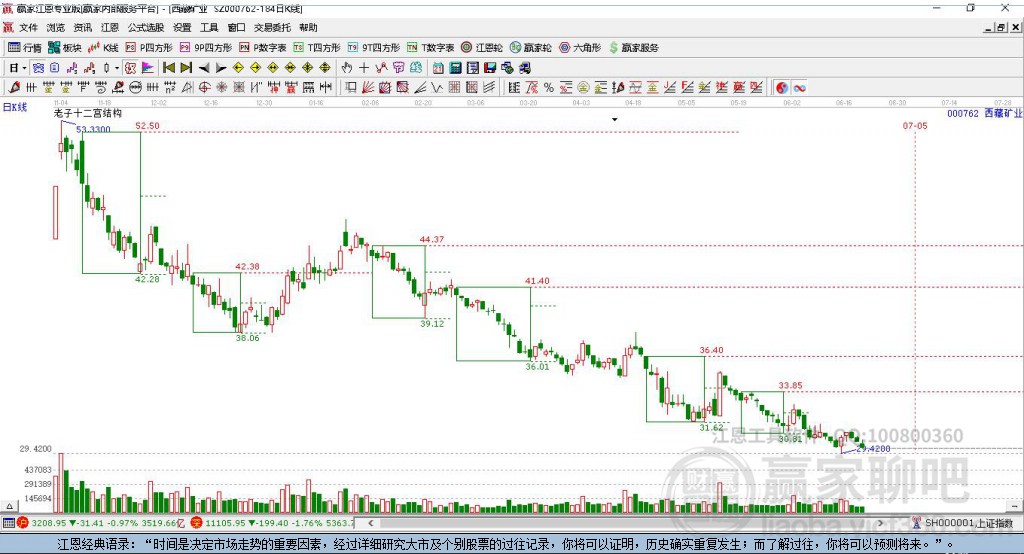Viewport: 1024px width, 554px height.
Task: Select the crosshair cursor tool
Action: point(364,68)
